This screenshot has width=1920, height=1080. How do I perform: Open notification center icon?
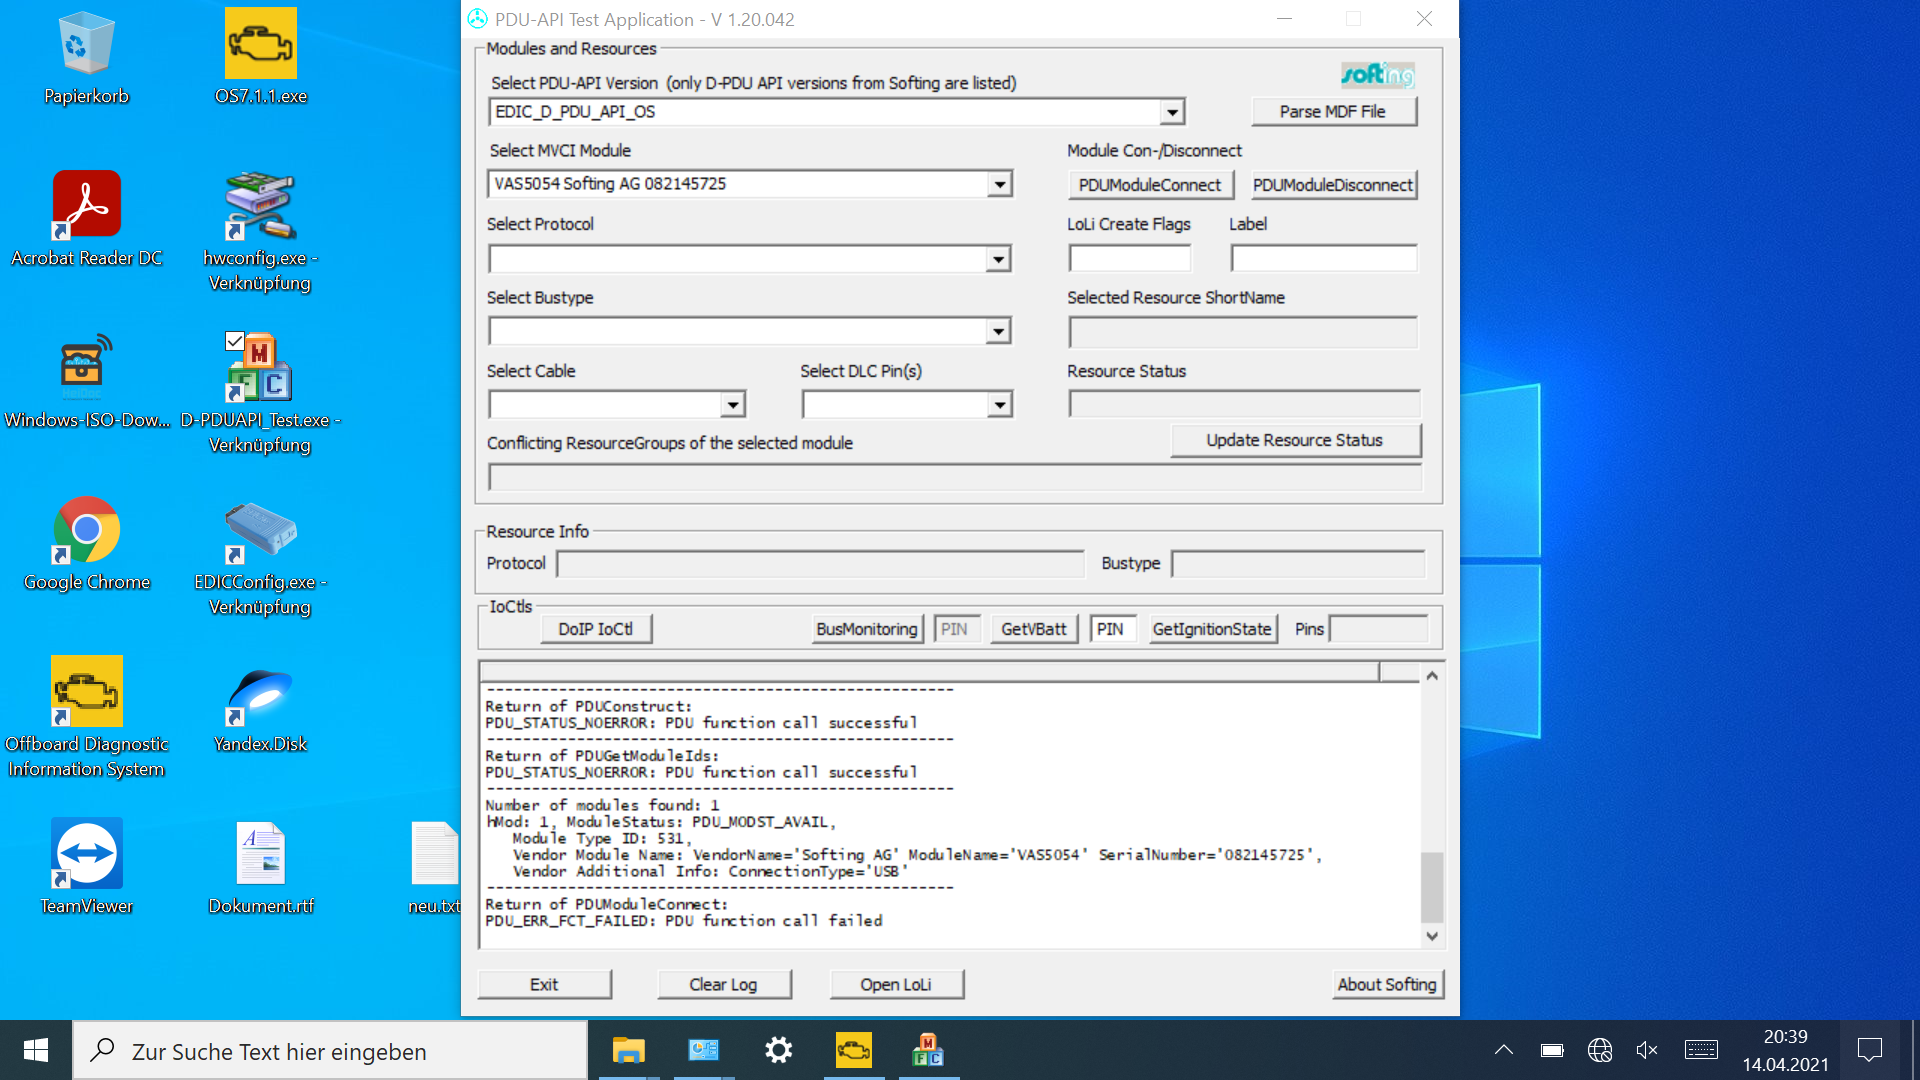pyautogui.click(x=1870, y=1050)
